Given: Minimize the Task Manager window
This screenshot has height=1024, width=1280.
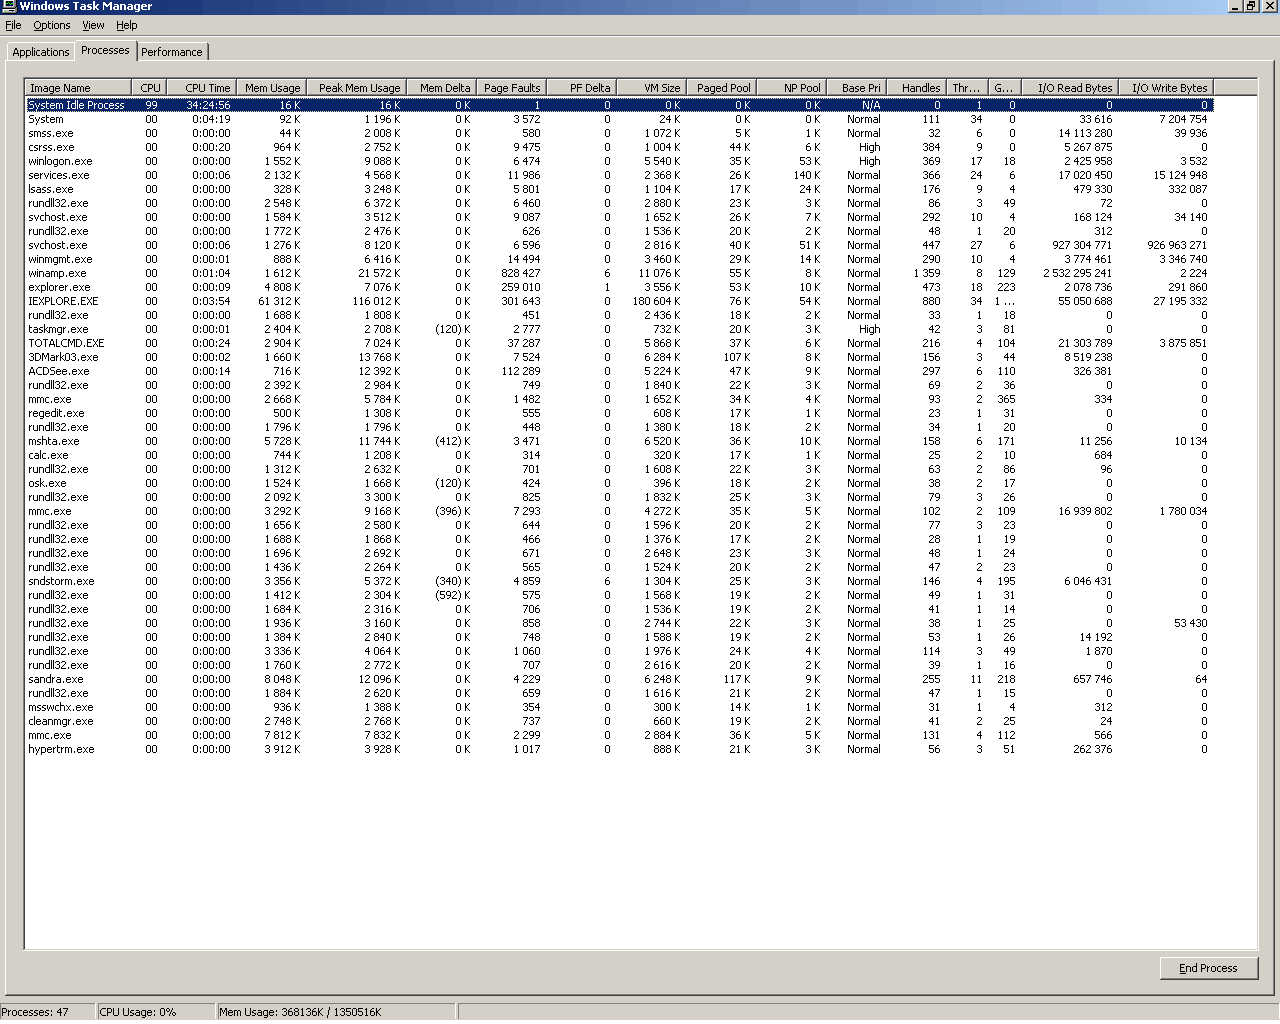Looking at the screenshot, I should tap(1236, 6).
